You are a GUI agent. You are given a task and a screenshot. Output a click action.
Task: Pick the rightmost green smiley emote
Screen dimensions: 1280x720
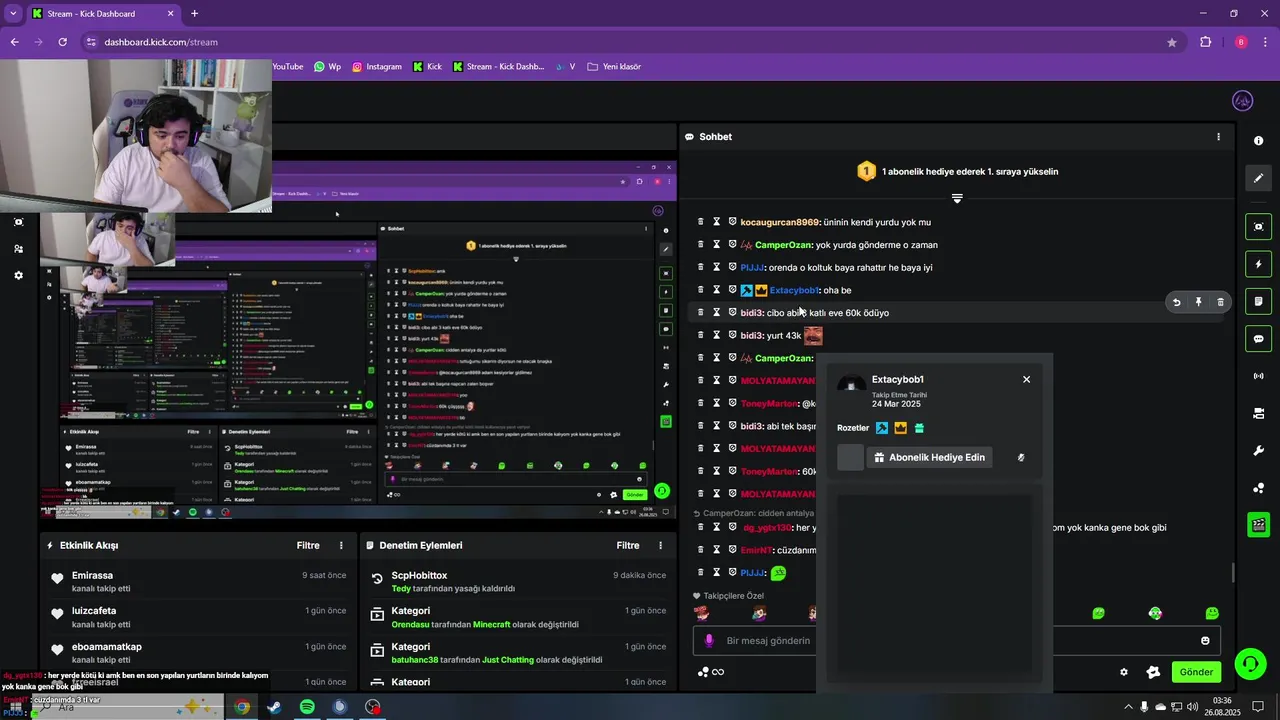coord(1212,613)
